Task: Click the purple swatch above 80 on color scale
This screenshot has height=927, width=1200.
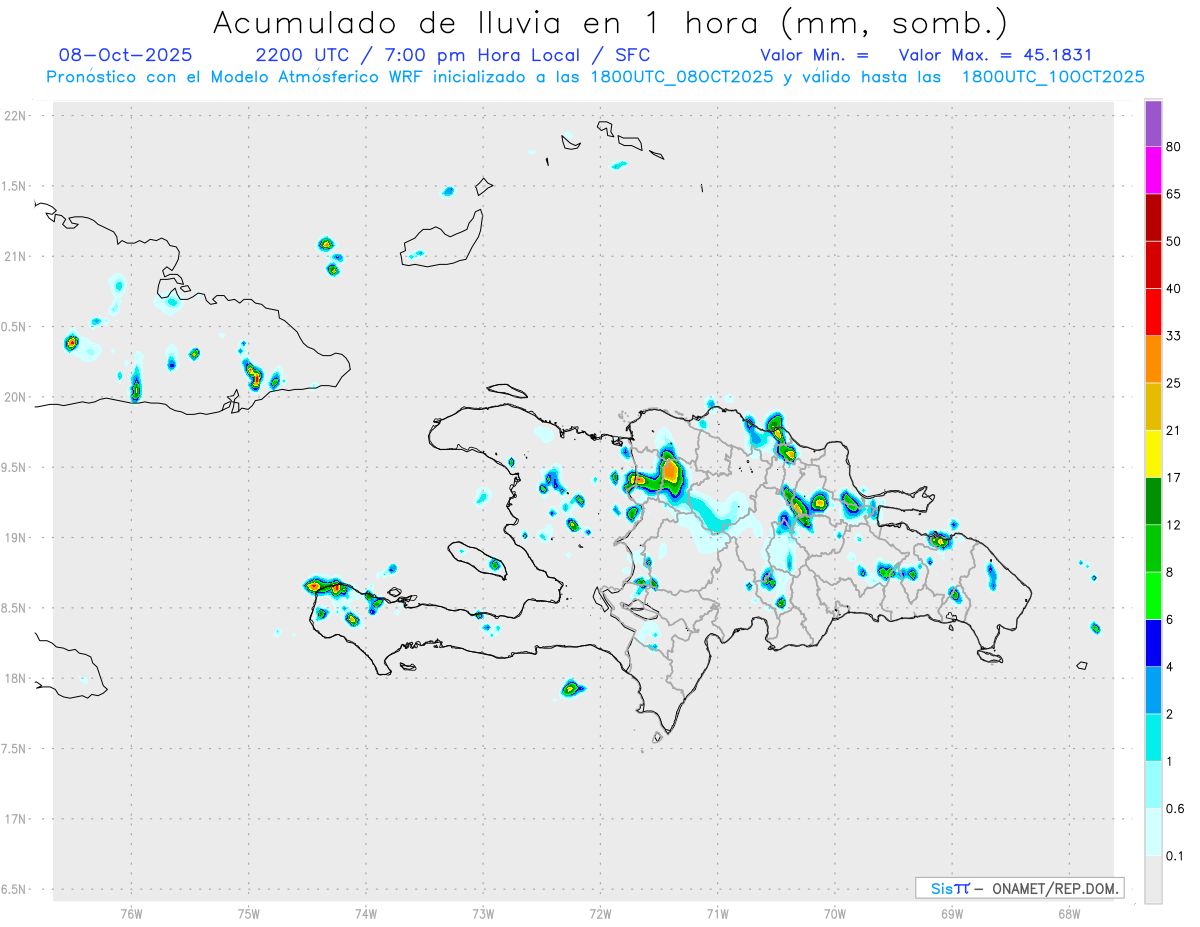Action: tap(1153, 124)
